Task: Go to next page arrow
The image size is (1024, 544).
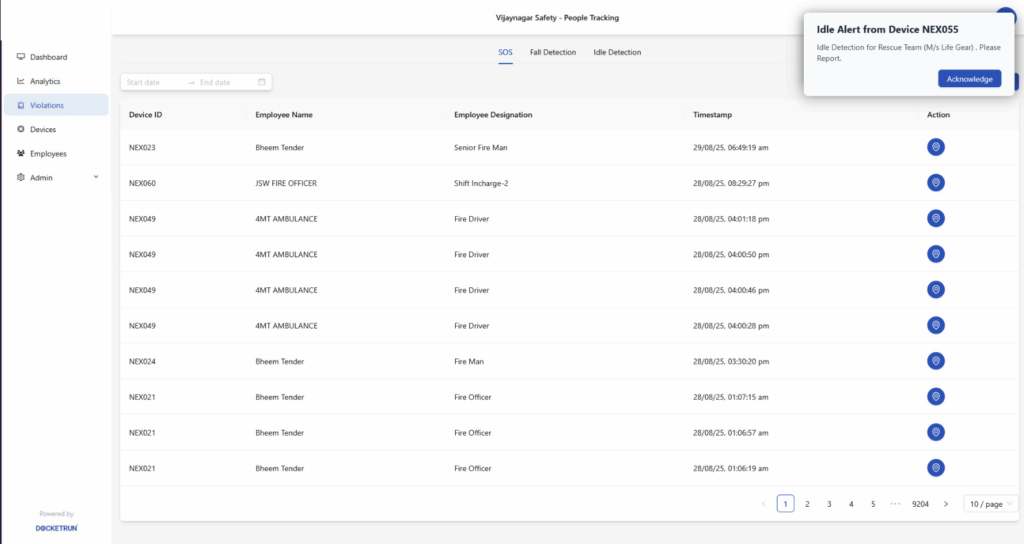Action: click(946, 504)
